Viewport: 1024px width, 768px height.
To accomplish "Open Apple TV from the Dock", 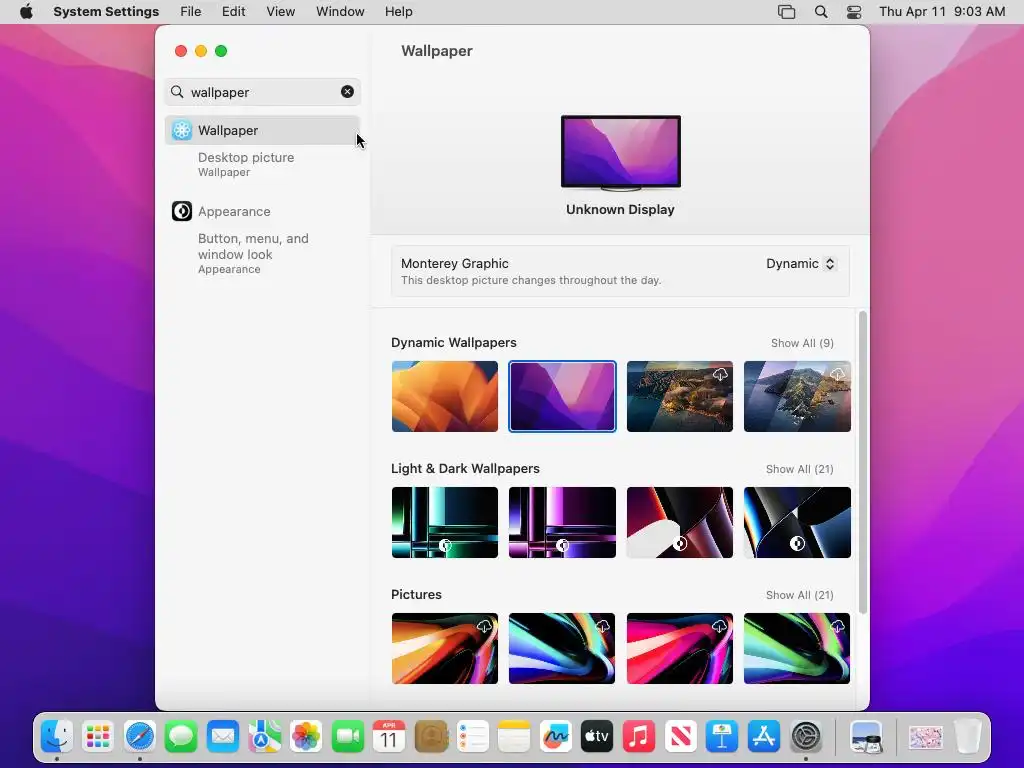I will click(x=597, y=737).
